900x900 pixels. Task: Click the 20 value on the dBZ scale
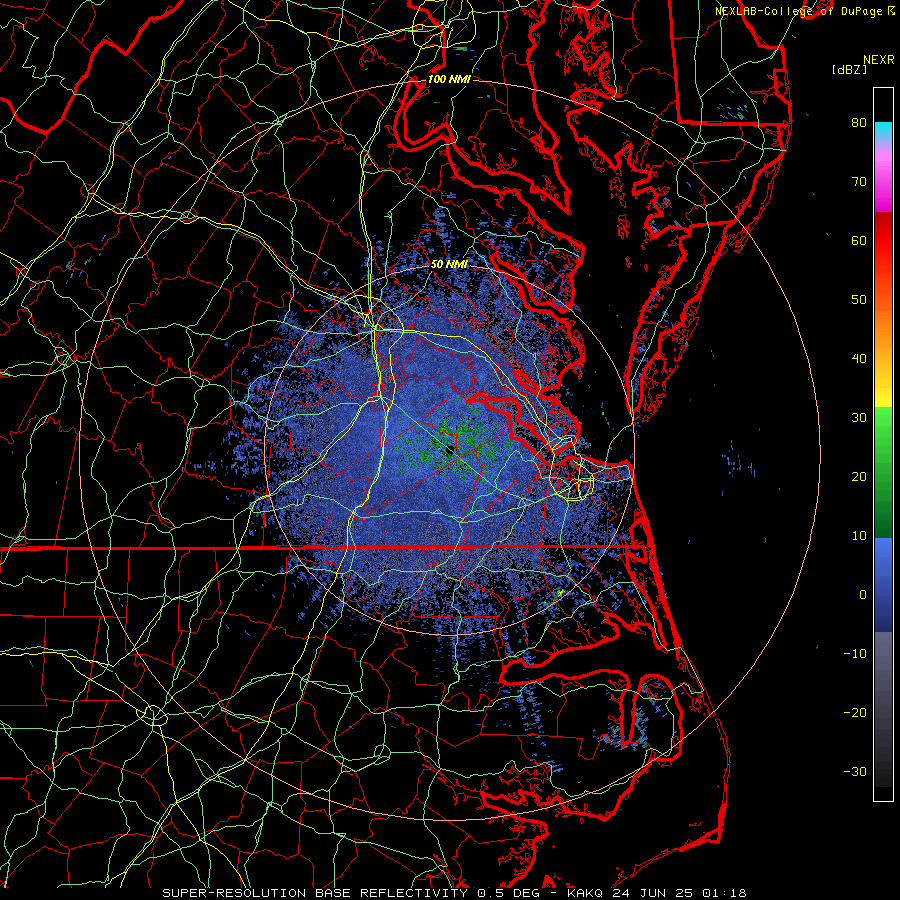pyautogui.click(x=859, y=476)
